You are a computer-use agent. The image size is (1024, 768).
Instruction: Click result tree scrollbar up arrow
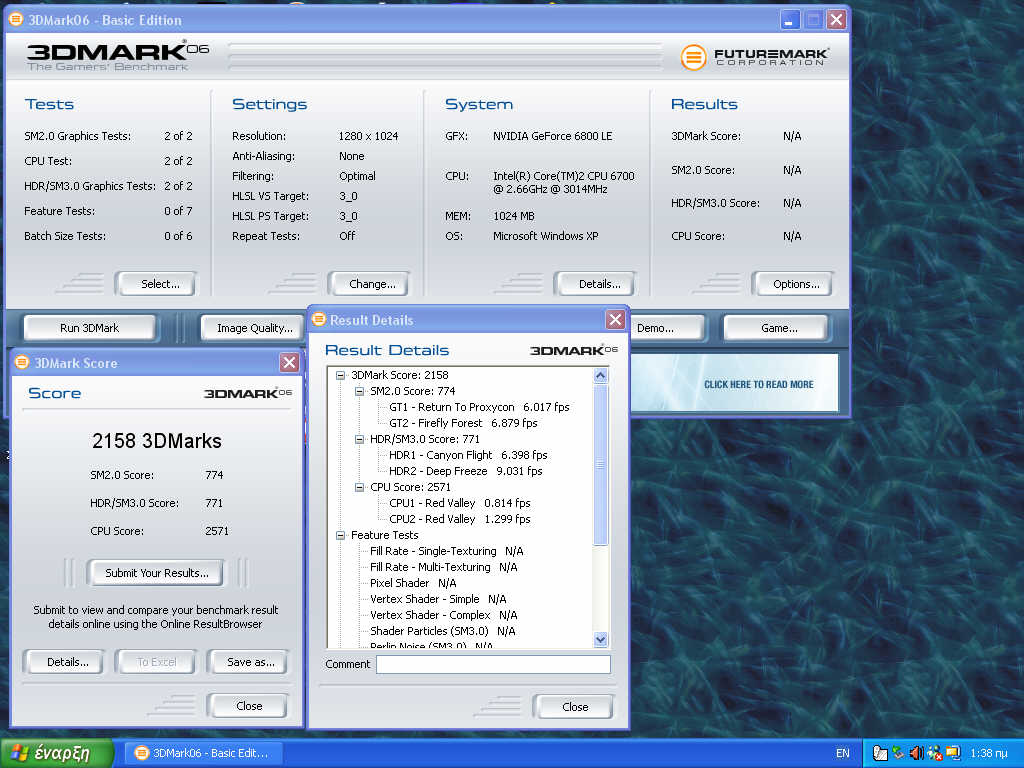click(601, 376)
